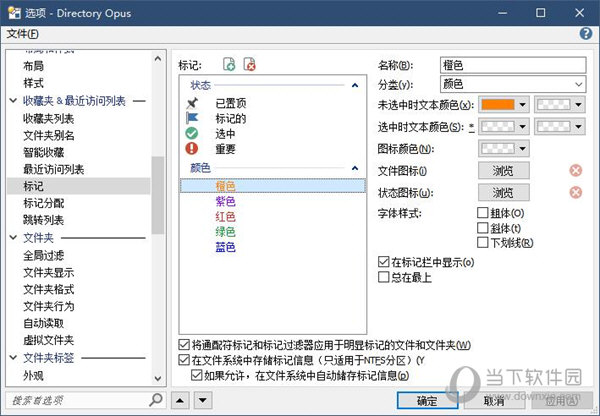Select 样式 in options tree
This screenshot has width=600, height=416.
coord(34,83)
